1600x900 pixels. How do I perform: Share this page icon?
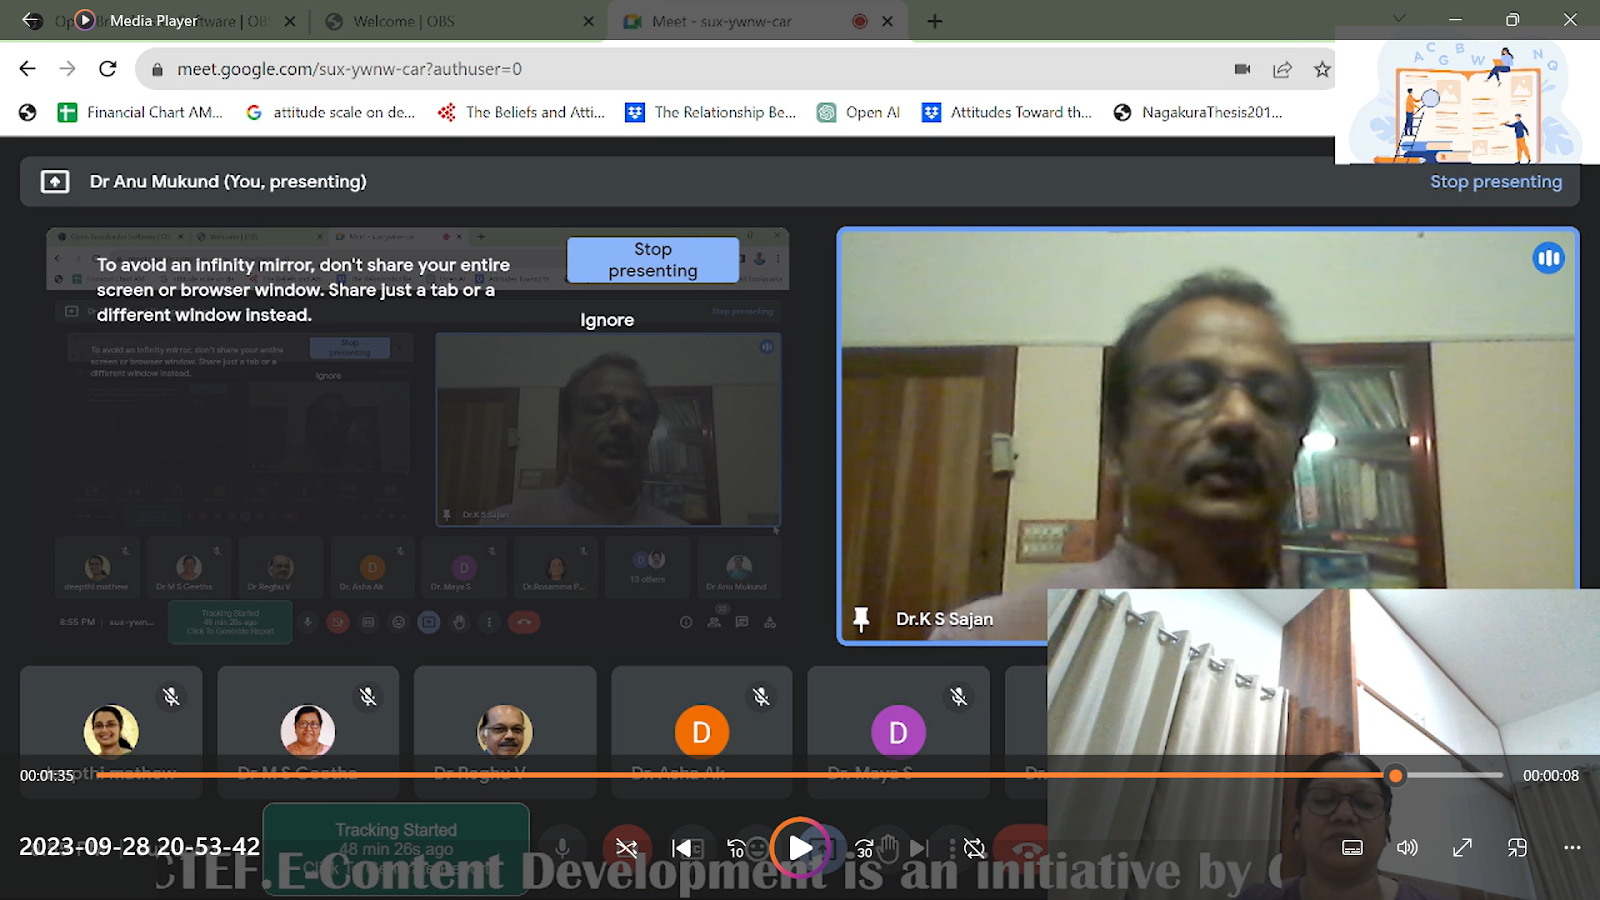pos(1282,69)
